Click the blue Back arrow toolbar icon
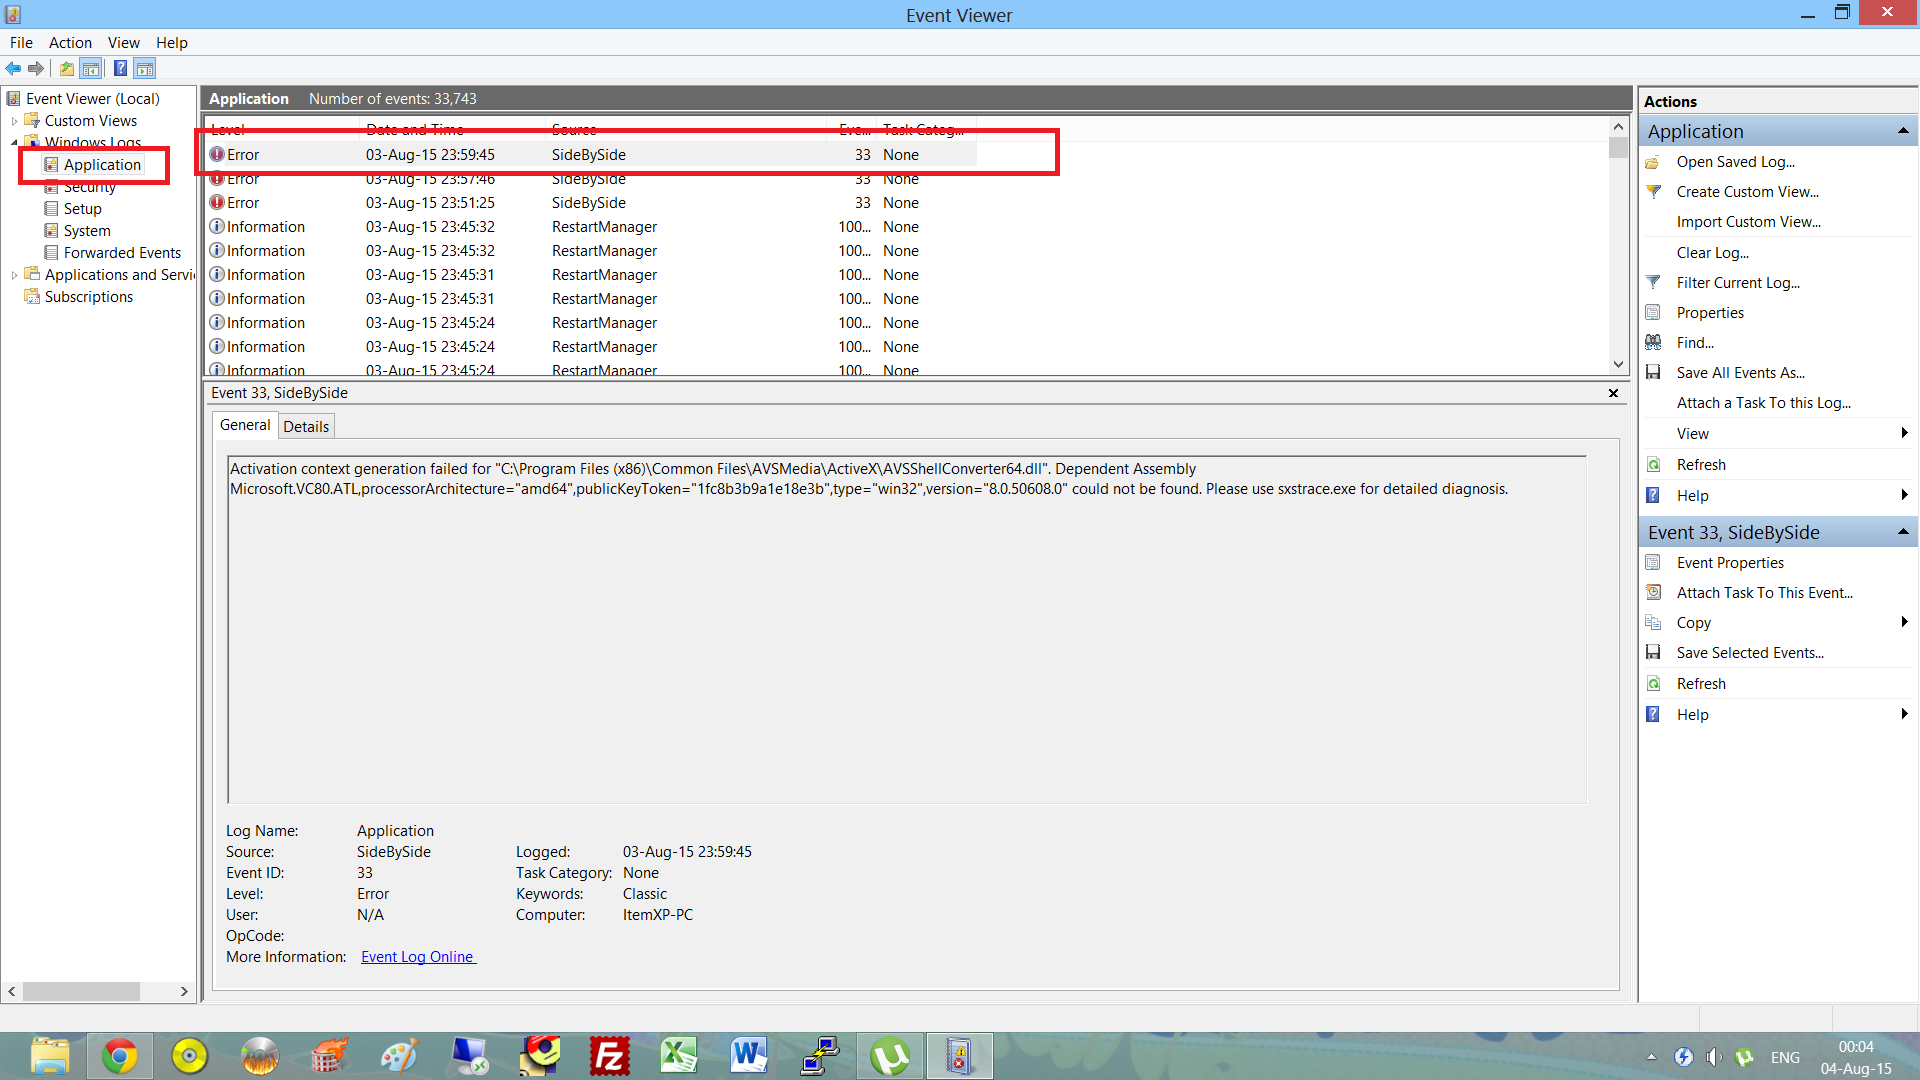The width and height of the screenshot is (1920, 1080). tap(13, 68)
